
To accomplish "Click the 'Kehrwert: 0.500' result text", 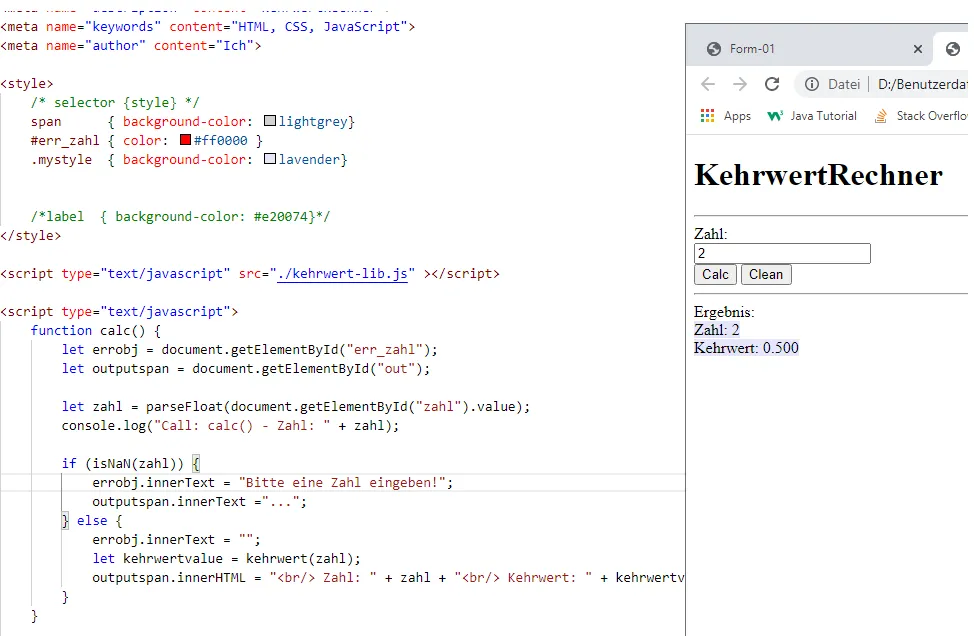I will (x=746, y=348).
